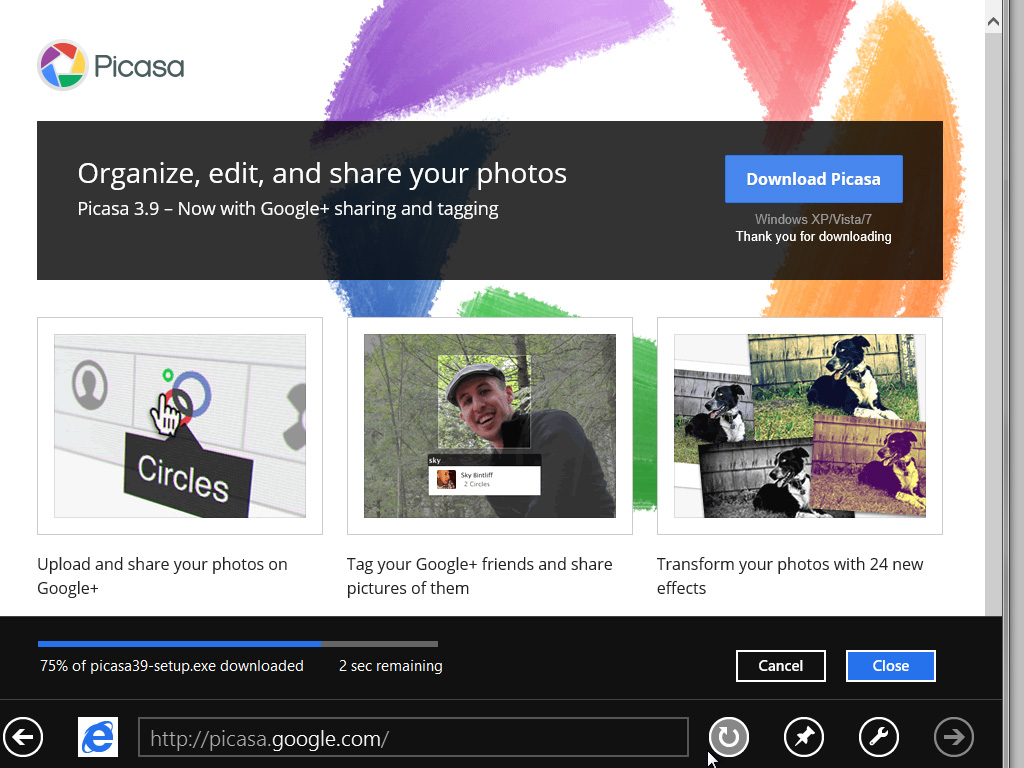The height and width of the screenshot is (768, 1024).
Task: Click the Download Picasa button
Action: (813, 178)
